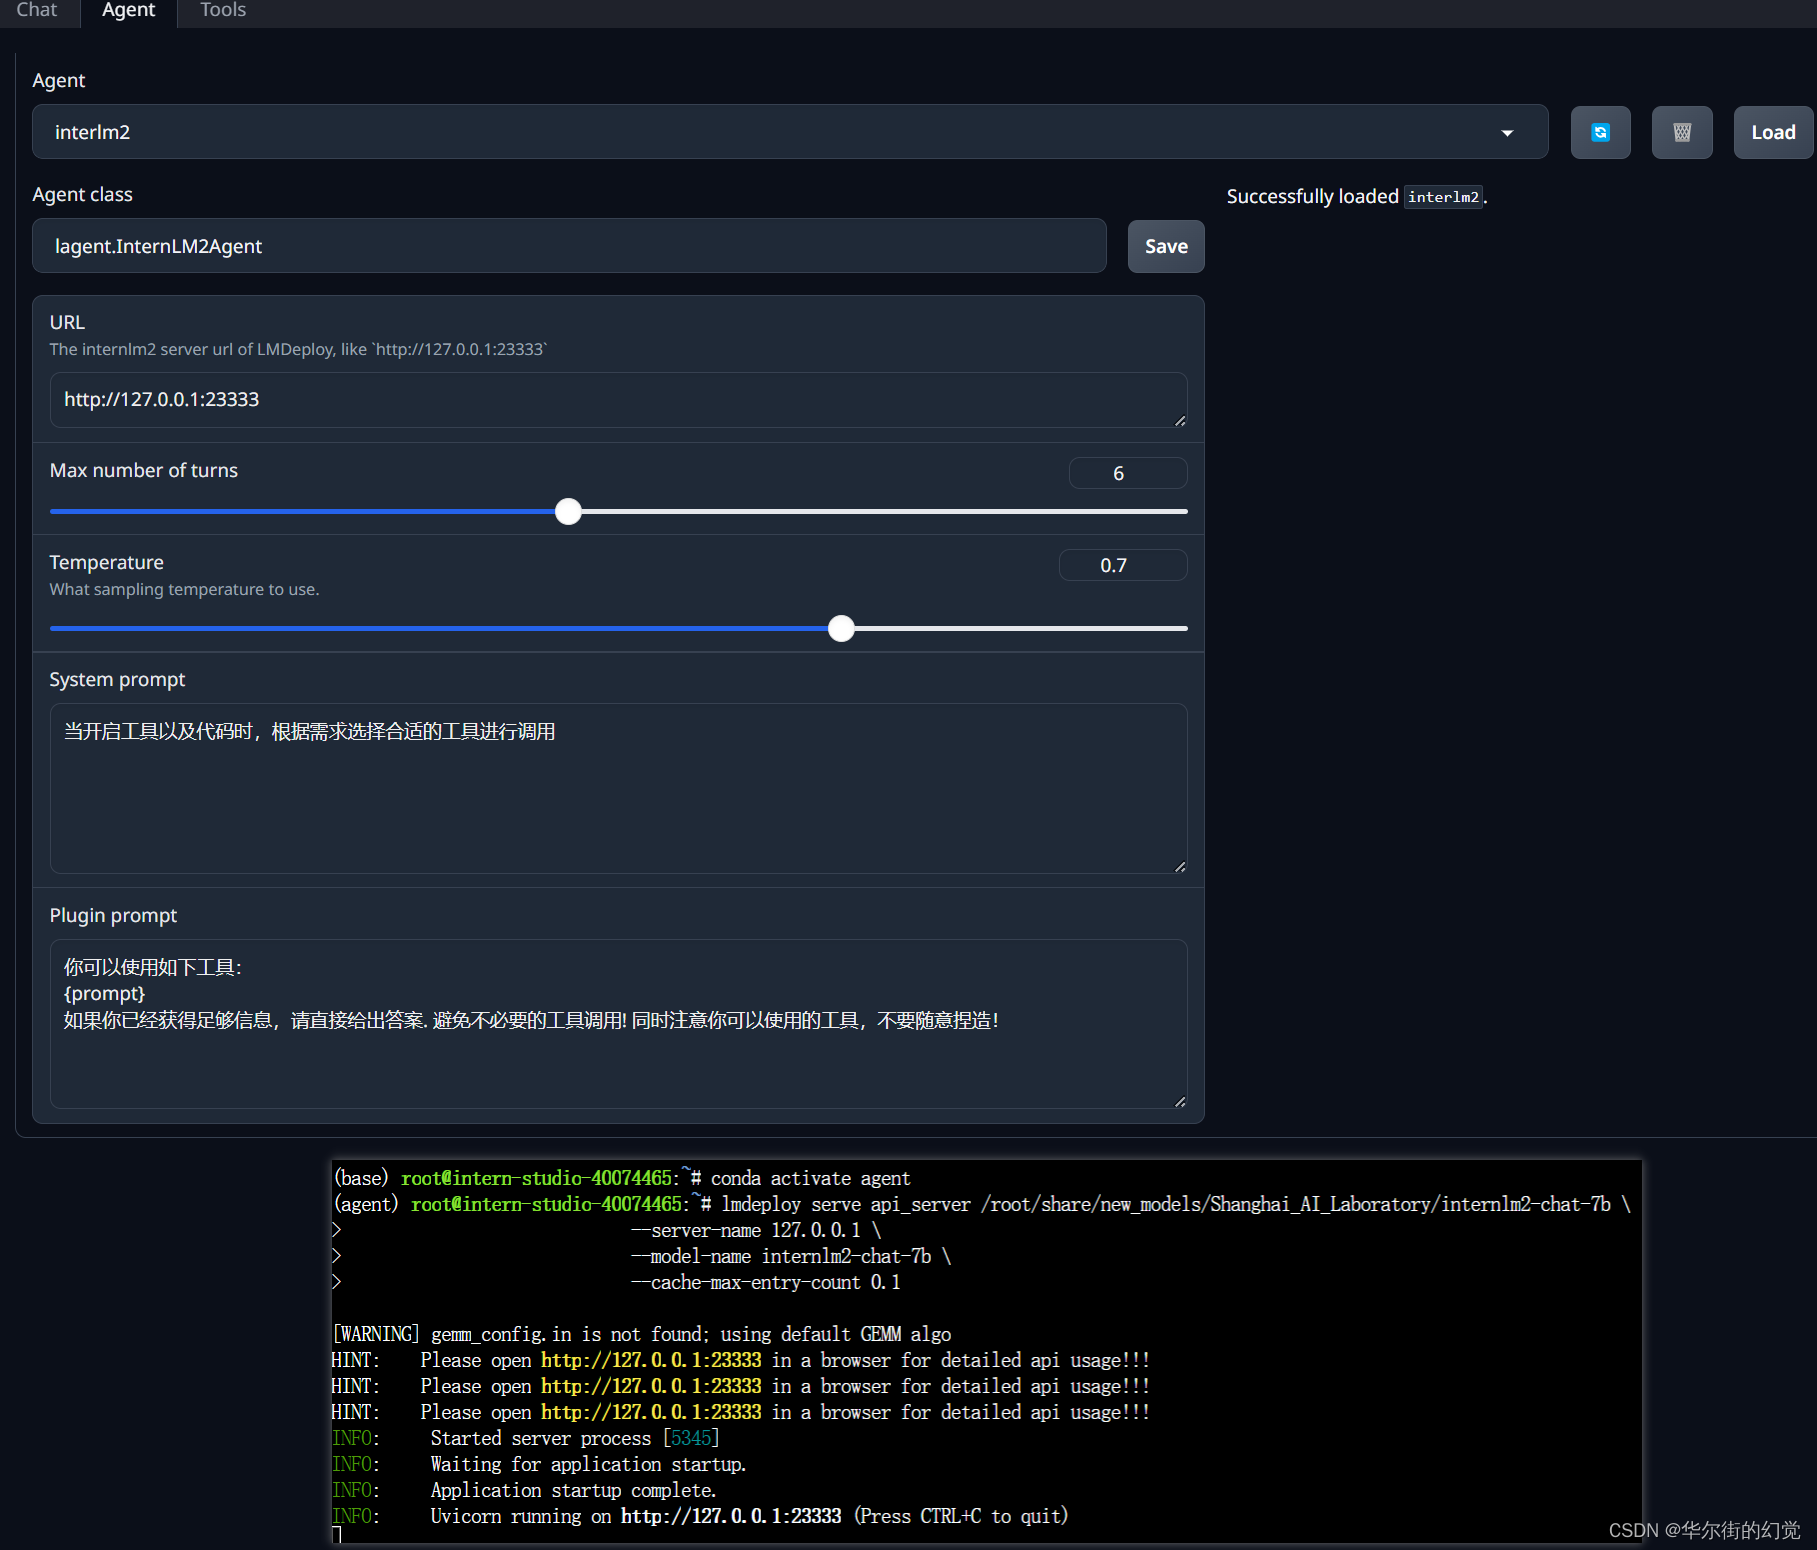Select the Agent tab
1817x1550 pixels.
[128, 10]
